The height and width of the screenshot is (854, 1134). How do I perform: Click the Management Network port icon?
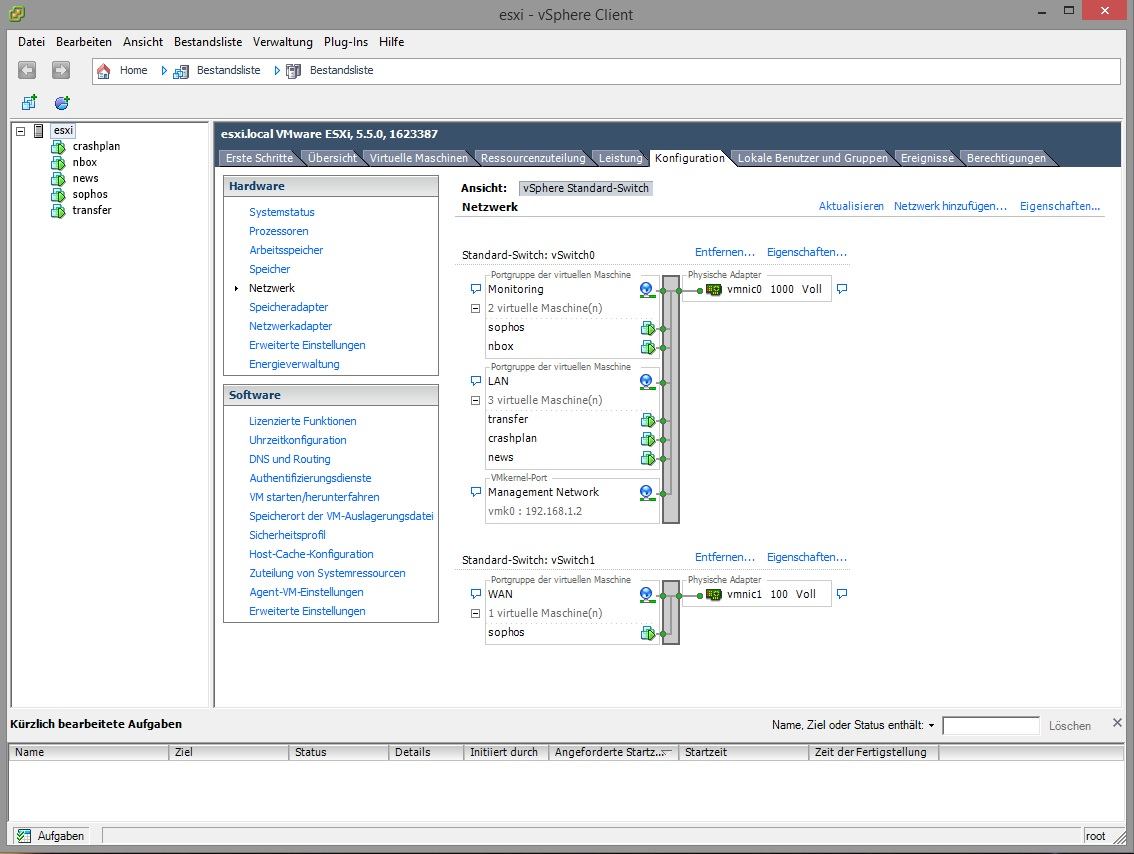pos(647,492)
